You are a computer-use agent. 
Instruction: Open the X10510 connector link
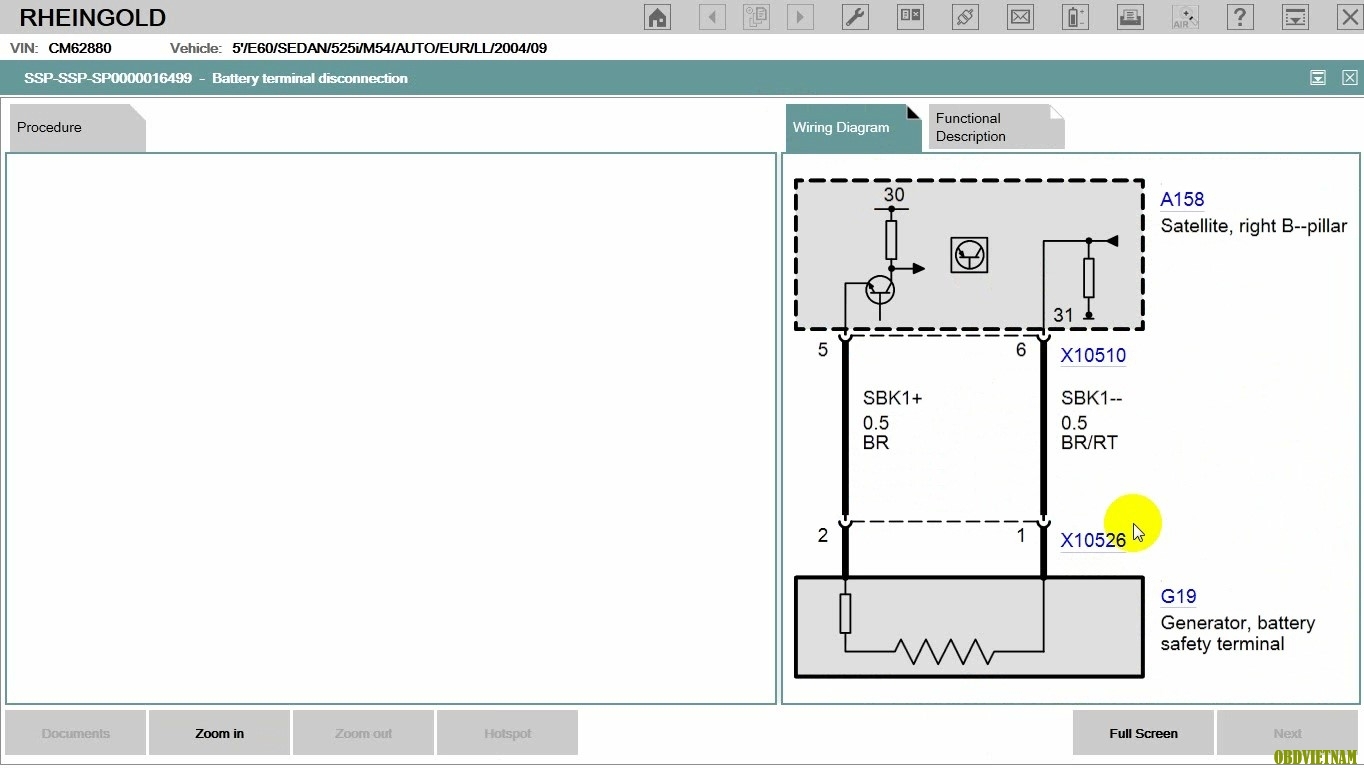(1093, 355)
